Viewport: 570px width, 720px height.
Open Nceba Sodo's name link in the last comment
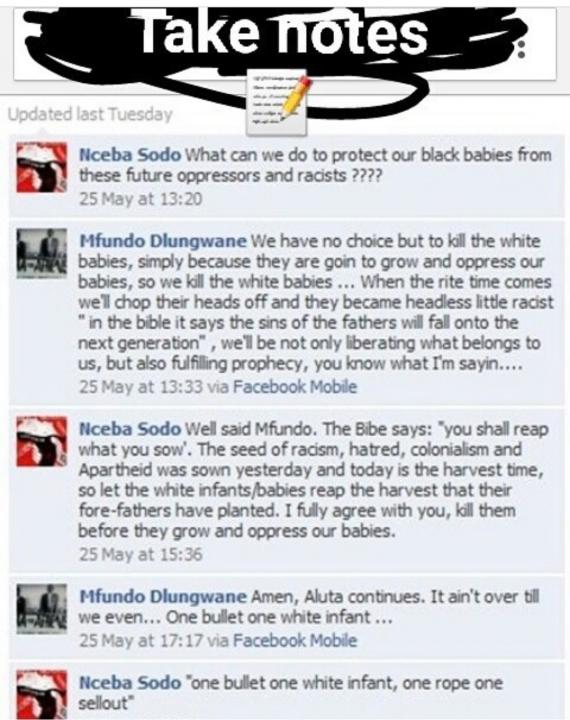point(130,683)
